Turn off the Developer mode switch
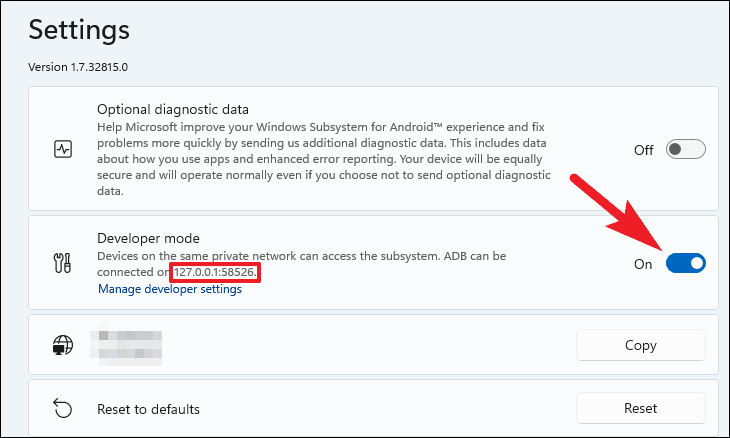Screen dimensions: 730x438 coord(685,263)
